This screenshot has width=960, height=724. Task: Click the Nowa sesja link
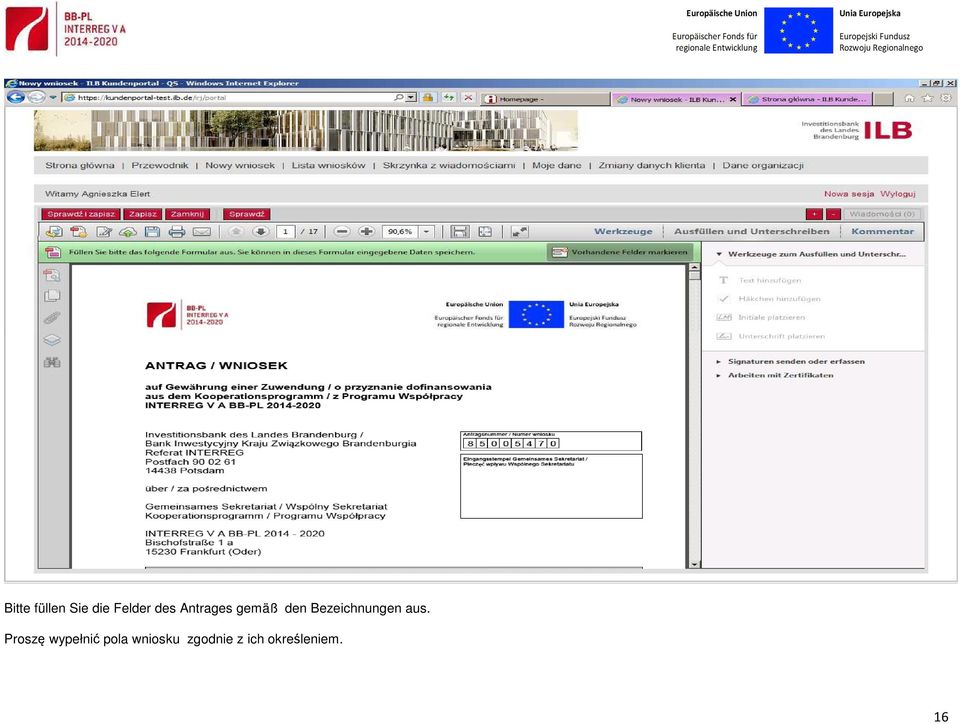[849, 193]
